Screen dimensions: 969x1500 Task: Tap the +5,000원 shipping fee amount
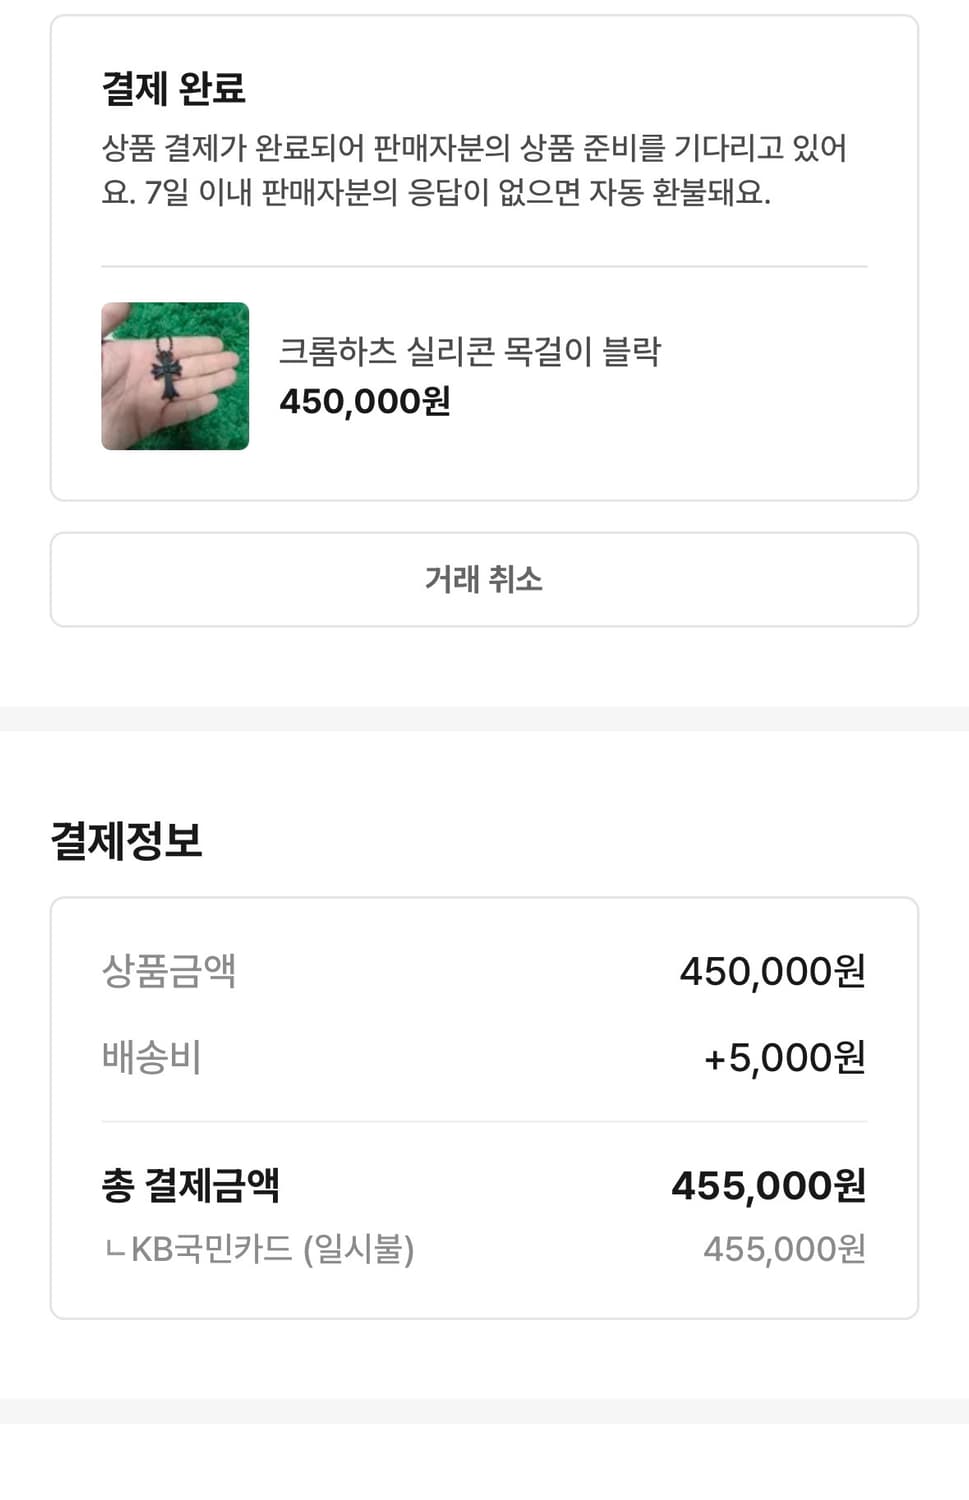point(784,1058)
